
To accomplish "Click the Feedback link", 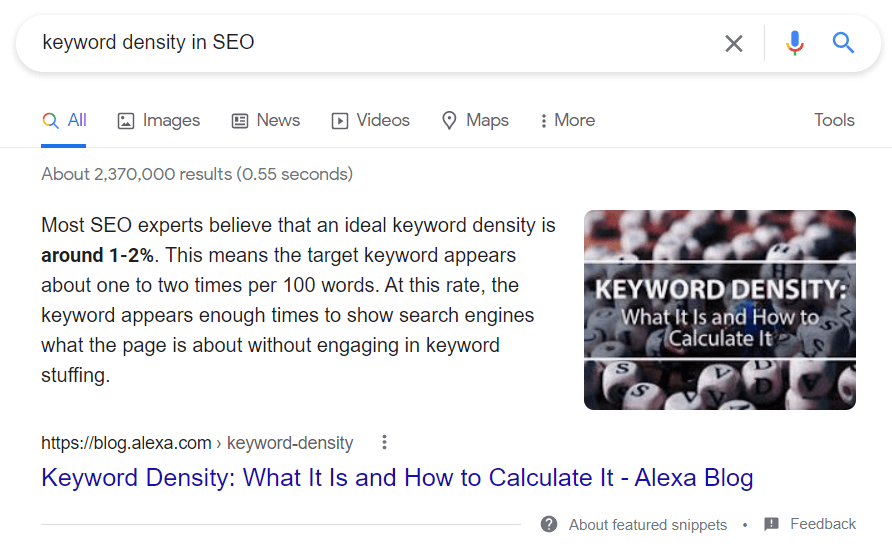I will (x=823, y=524).
